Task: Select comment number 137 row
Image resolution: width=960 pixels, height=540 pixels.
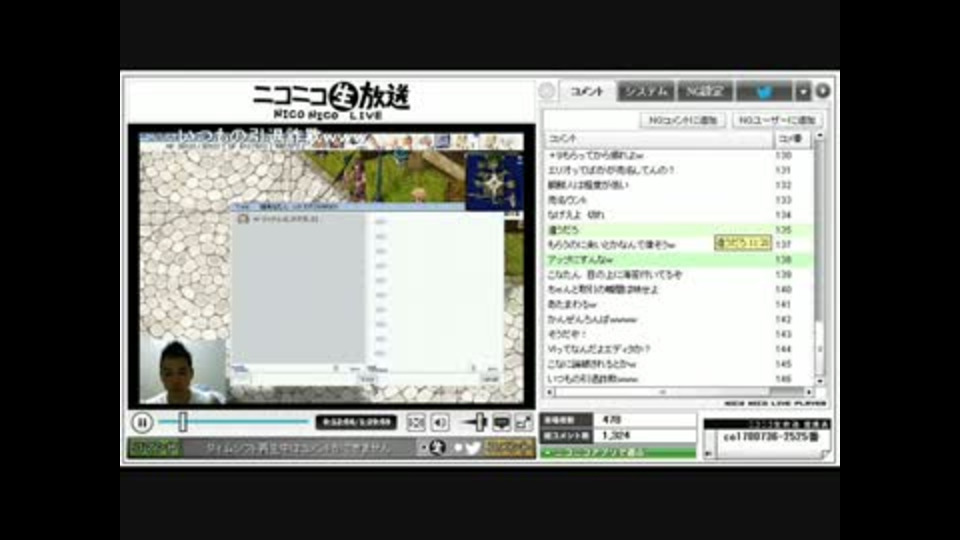Action: click(679, 244)
